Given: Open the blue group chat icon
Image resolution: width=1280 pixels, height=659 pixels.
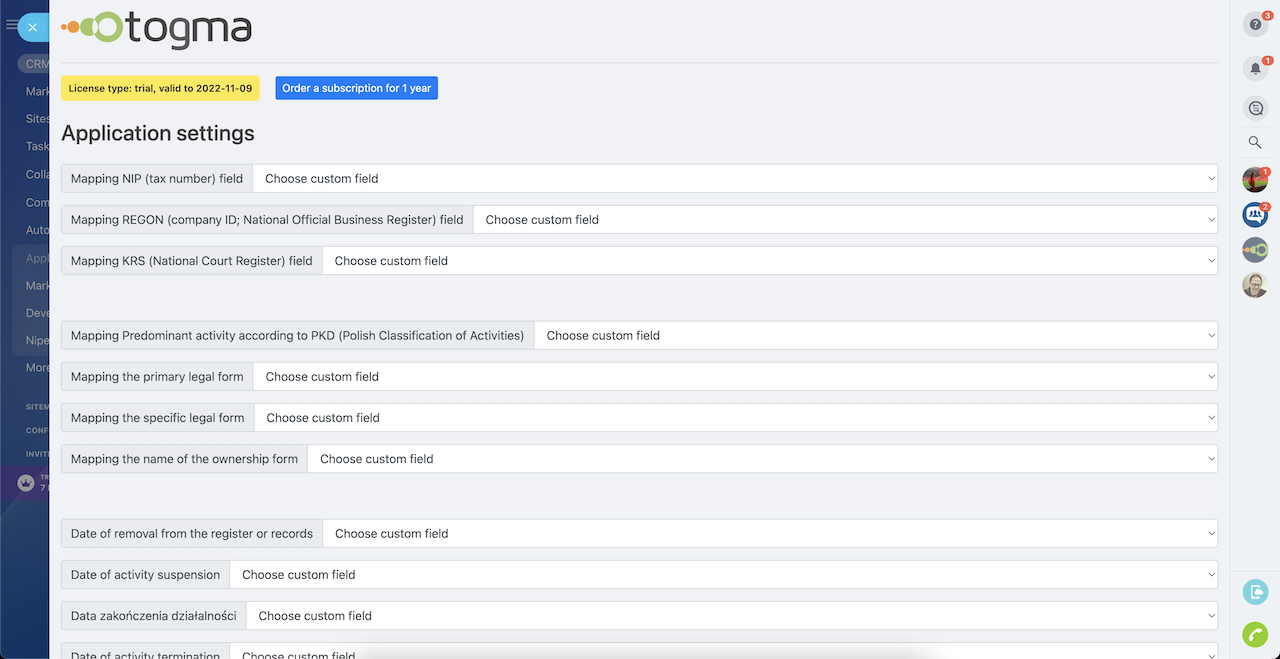Looking at the screenshot, I should tap(1255, 214).
